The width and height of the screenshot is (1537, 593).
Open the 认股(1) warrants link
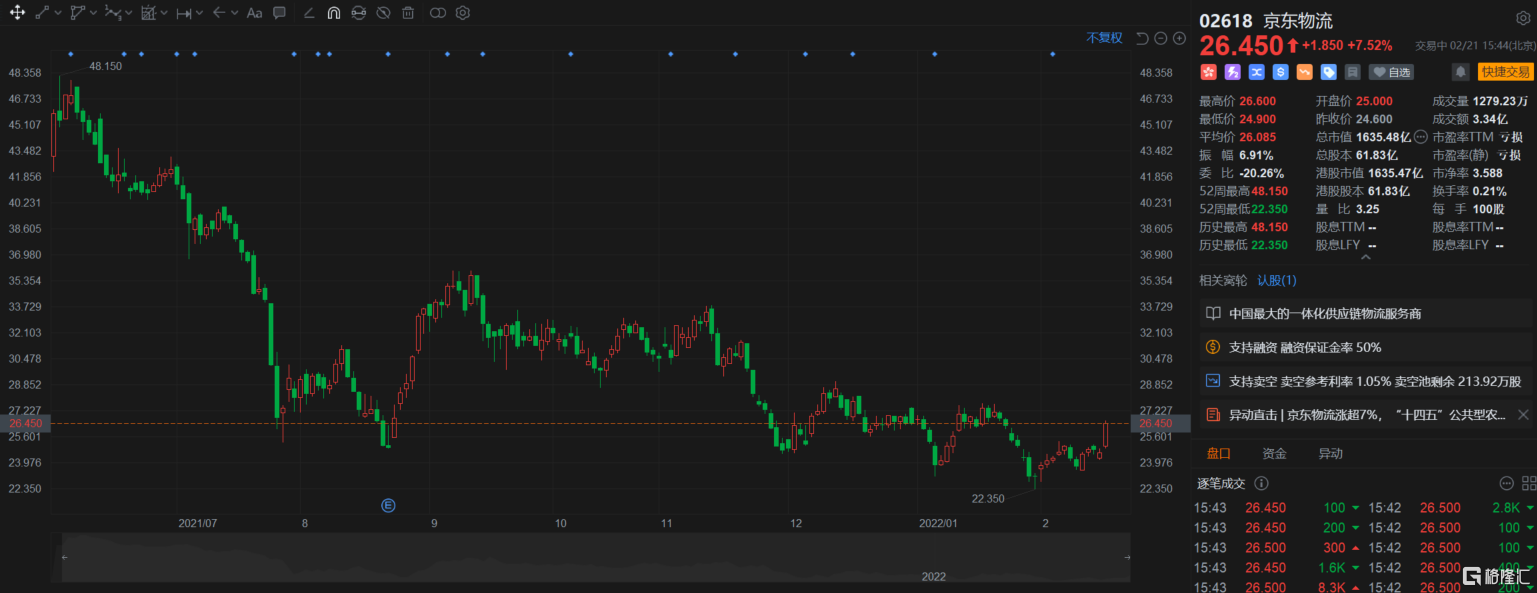pyautogui.click(x=1277, y=281)
